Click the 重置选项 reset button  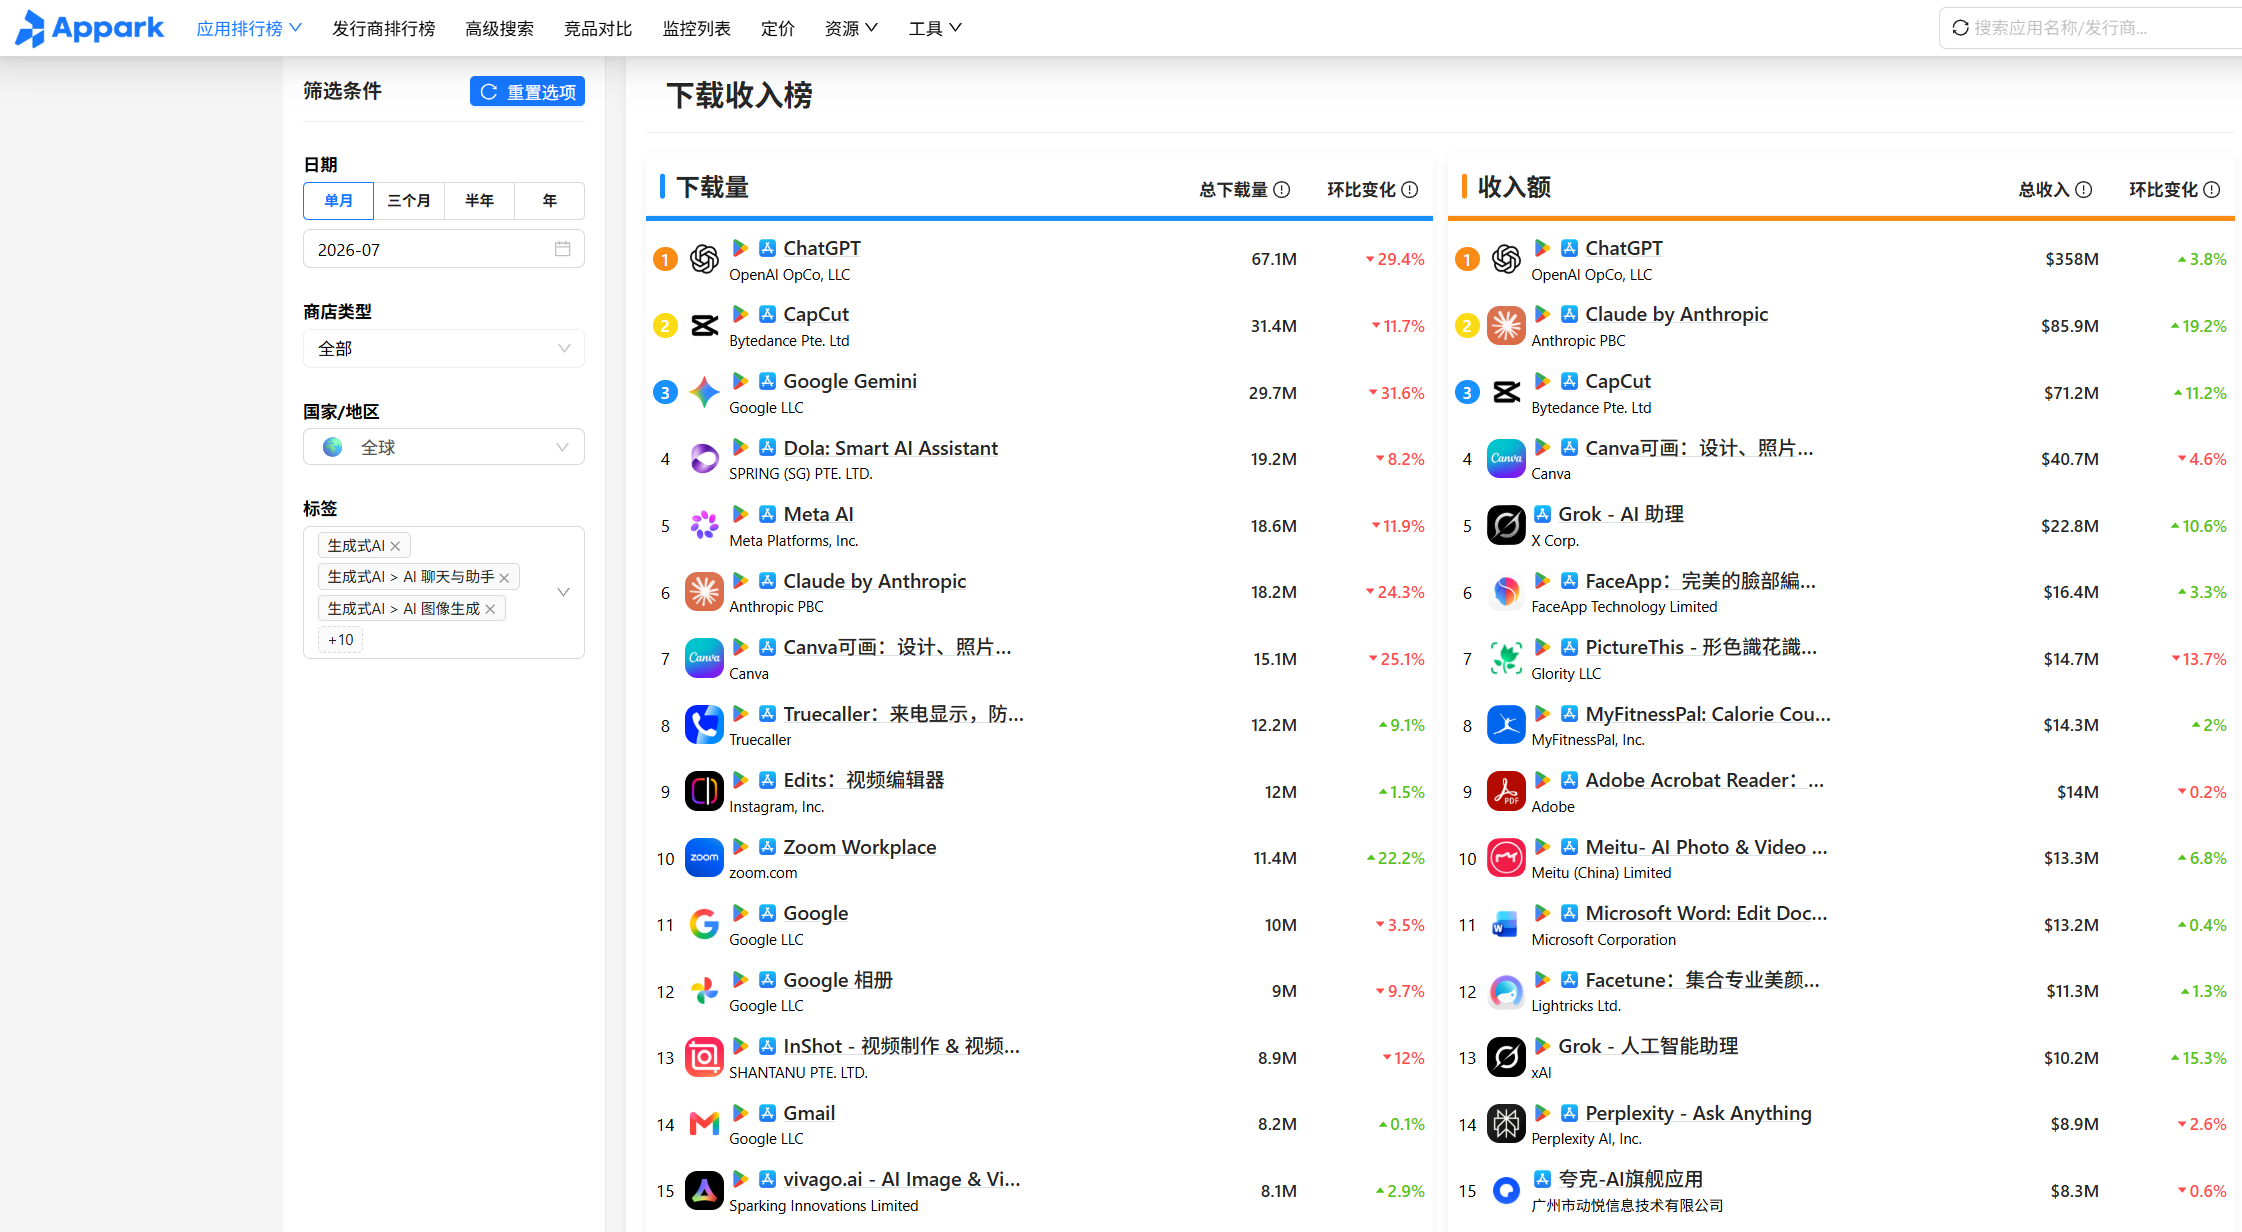[x=527, y=91]
